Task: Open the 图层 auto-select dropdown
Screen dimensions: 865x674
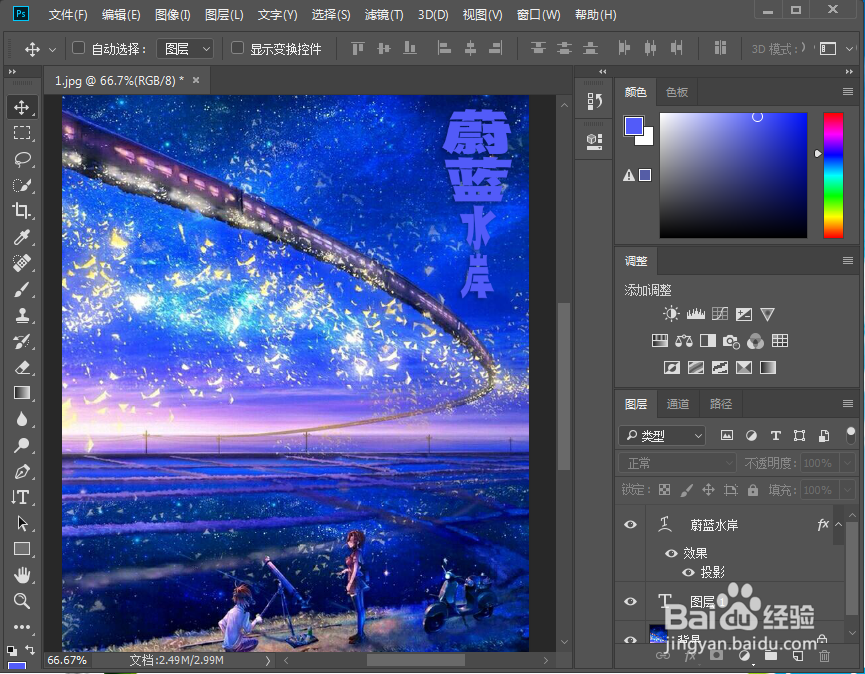Action: click(x=185, y=49)
